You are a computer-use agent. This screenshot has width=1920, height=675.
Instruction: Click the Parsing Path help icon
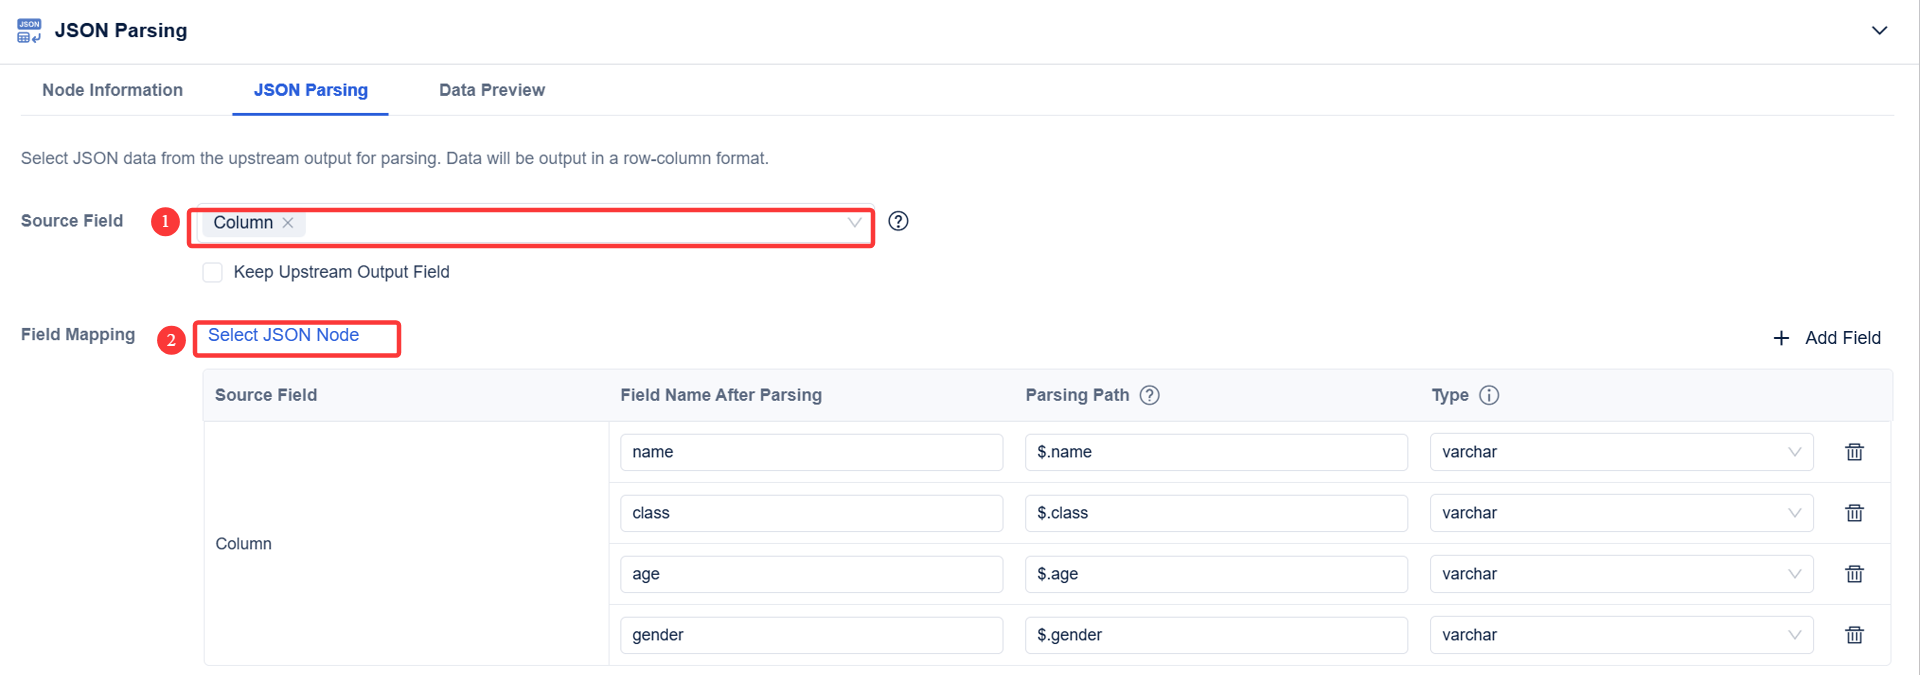pyautogui.click(x=1150, y=395)
